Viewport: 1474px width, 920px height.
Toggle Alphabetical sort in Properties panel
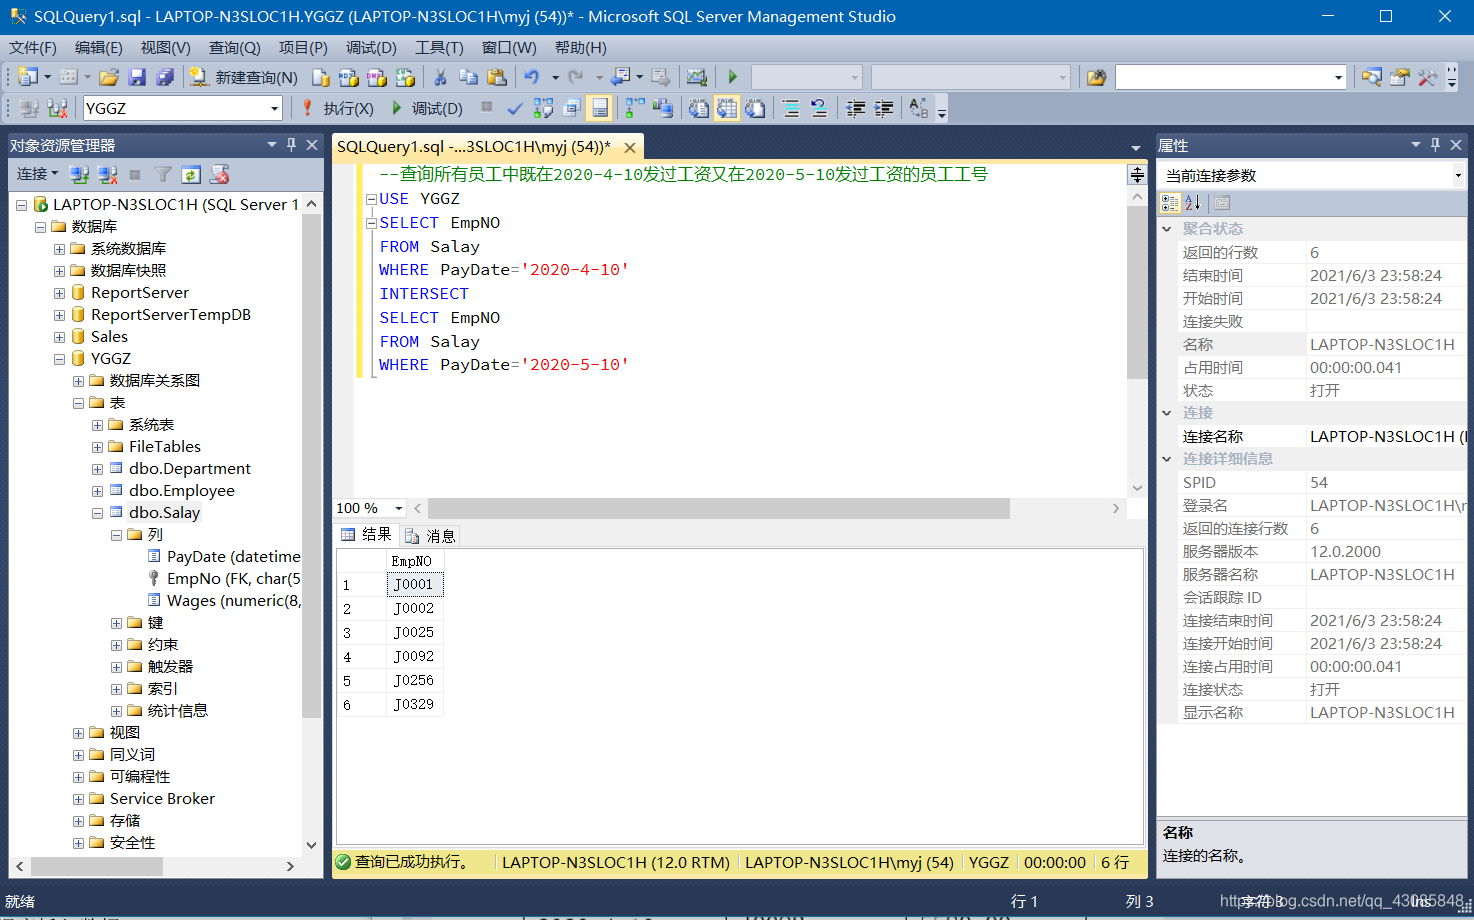pyautogui.click(x=1192, y=203)
